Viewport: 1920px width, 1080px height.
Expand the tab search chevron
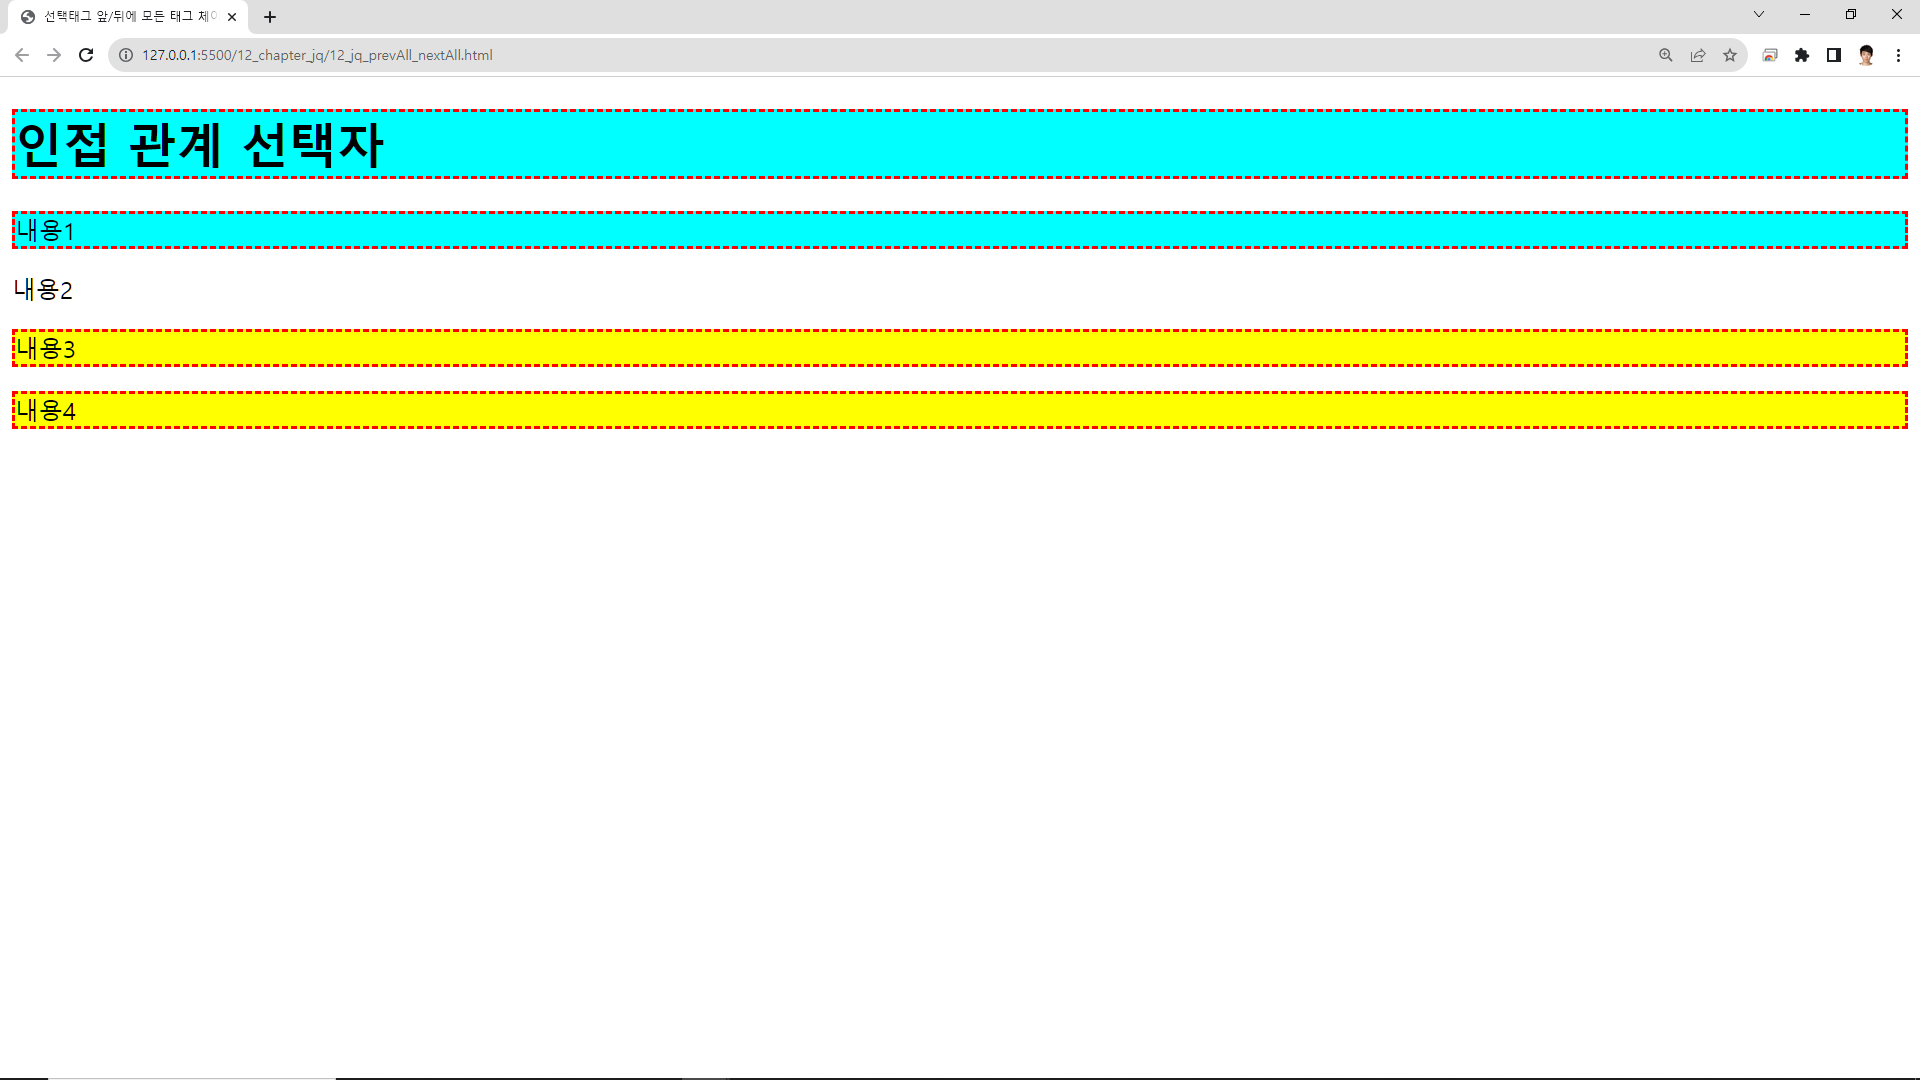1759,14
